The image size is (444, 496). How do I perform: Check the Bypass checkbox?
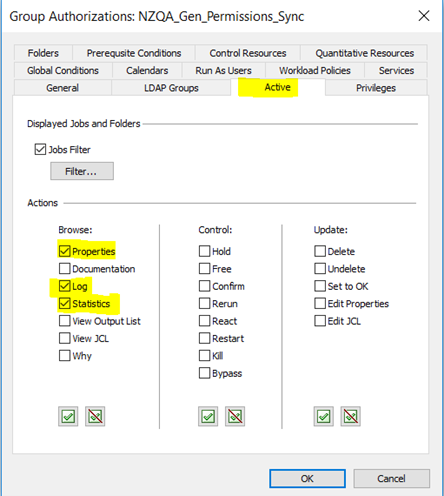205,373
